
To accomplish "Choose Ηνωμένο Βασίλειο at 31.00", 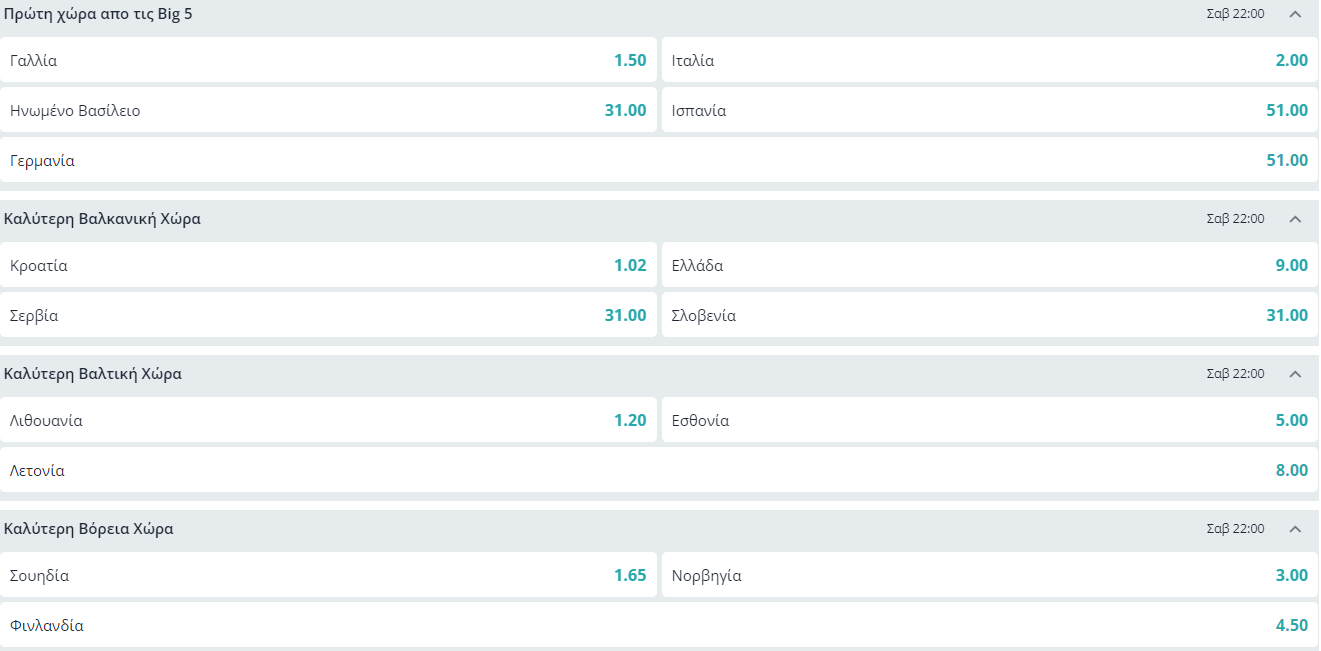I will point(329,110).
